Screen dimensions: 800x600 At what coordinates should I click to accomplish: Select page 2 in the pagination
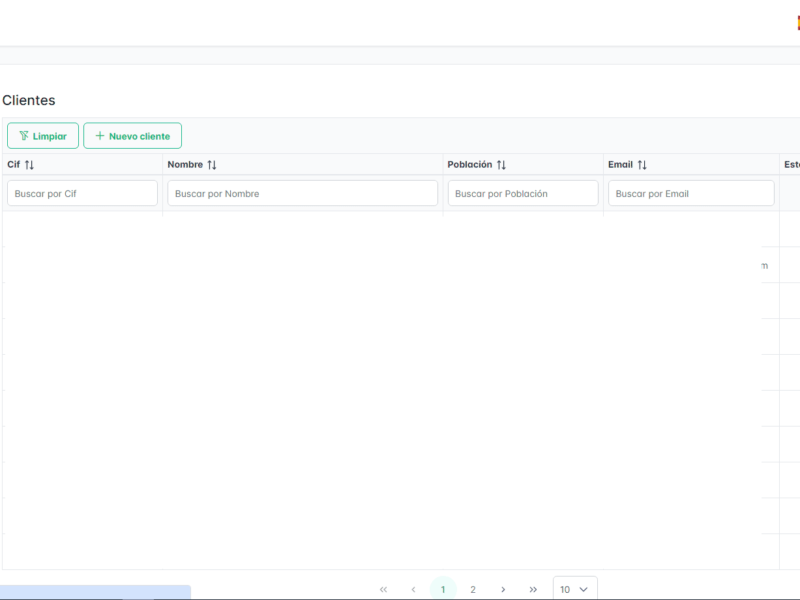473,589
